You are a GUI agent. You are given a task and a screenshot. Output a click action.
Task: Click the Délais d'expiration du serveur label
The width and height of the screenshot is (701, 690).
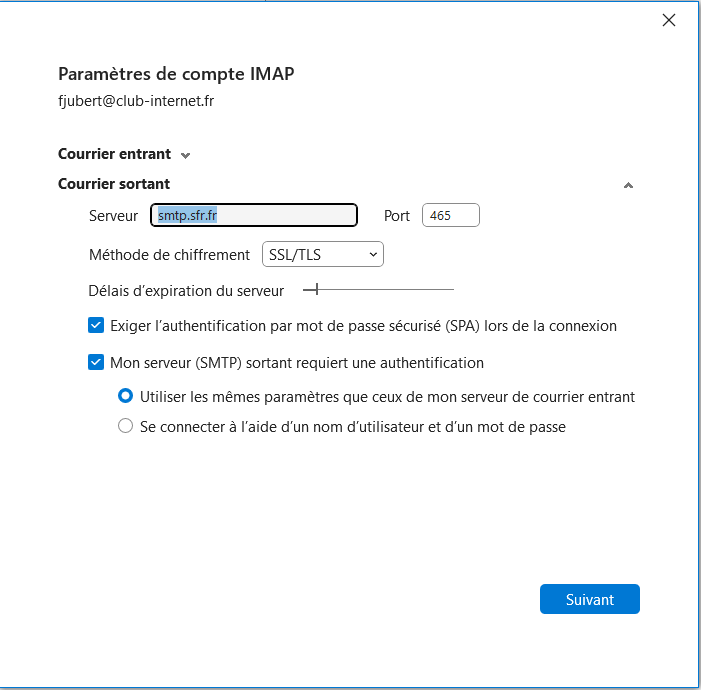(186, 290)
